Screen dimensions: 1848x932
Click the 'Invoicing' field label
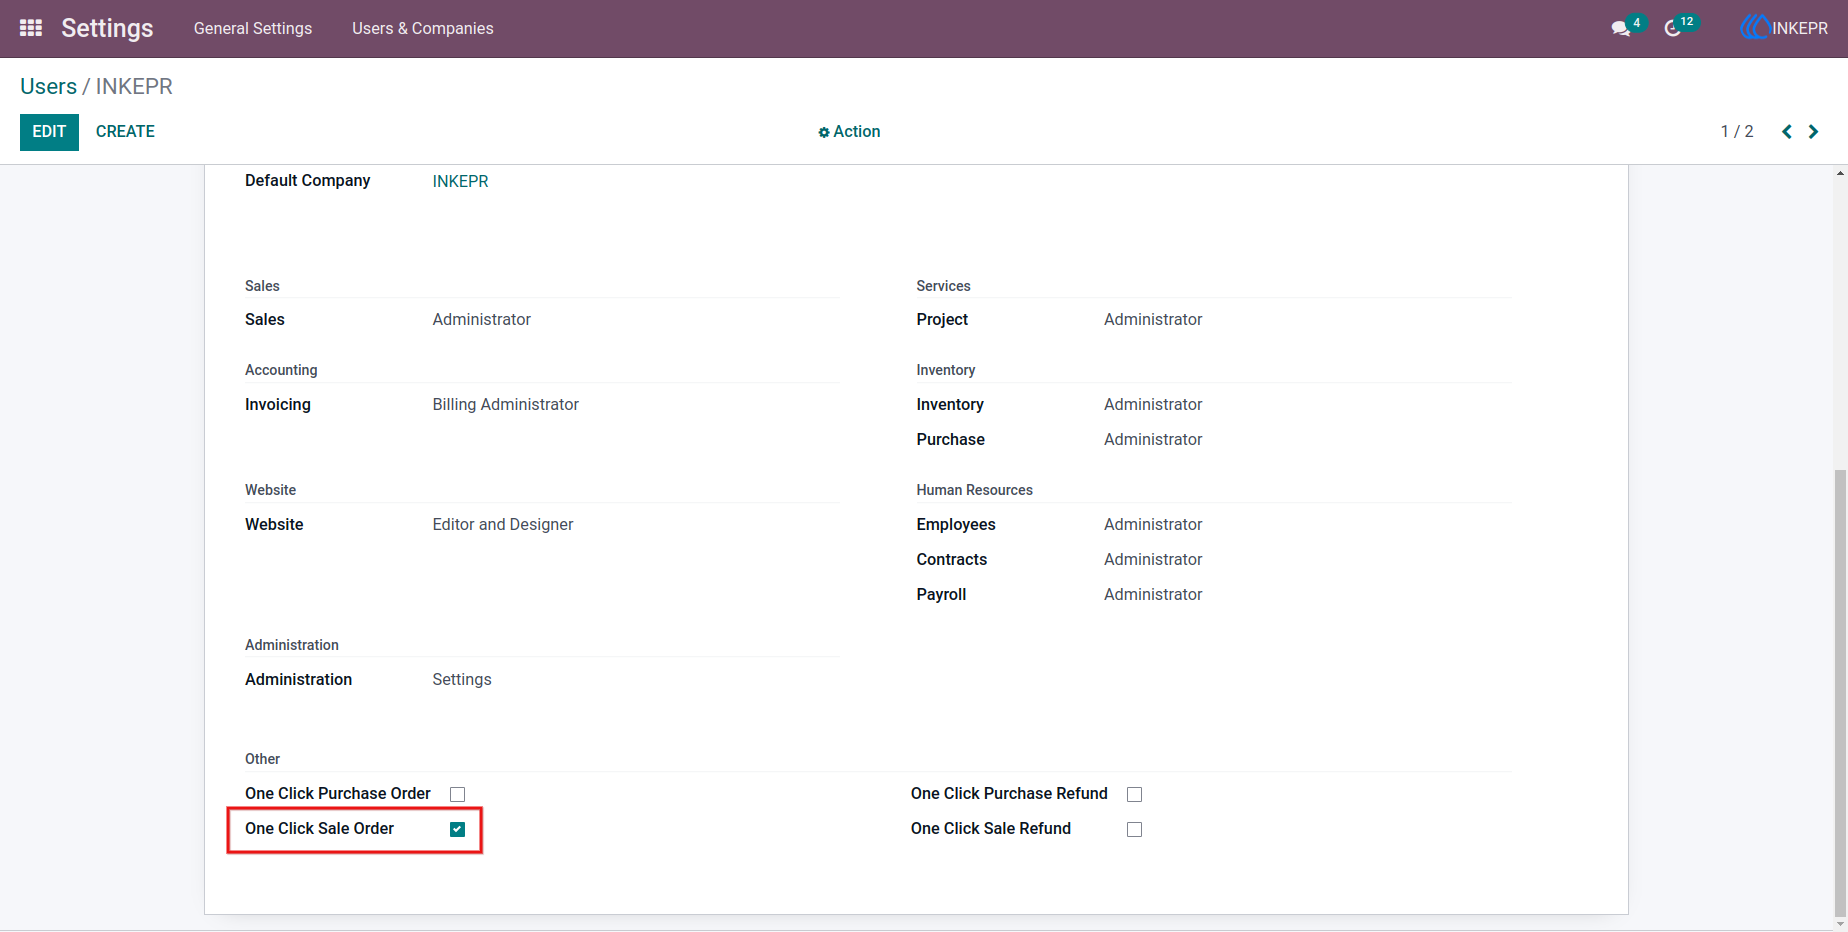point(278,405)
